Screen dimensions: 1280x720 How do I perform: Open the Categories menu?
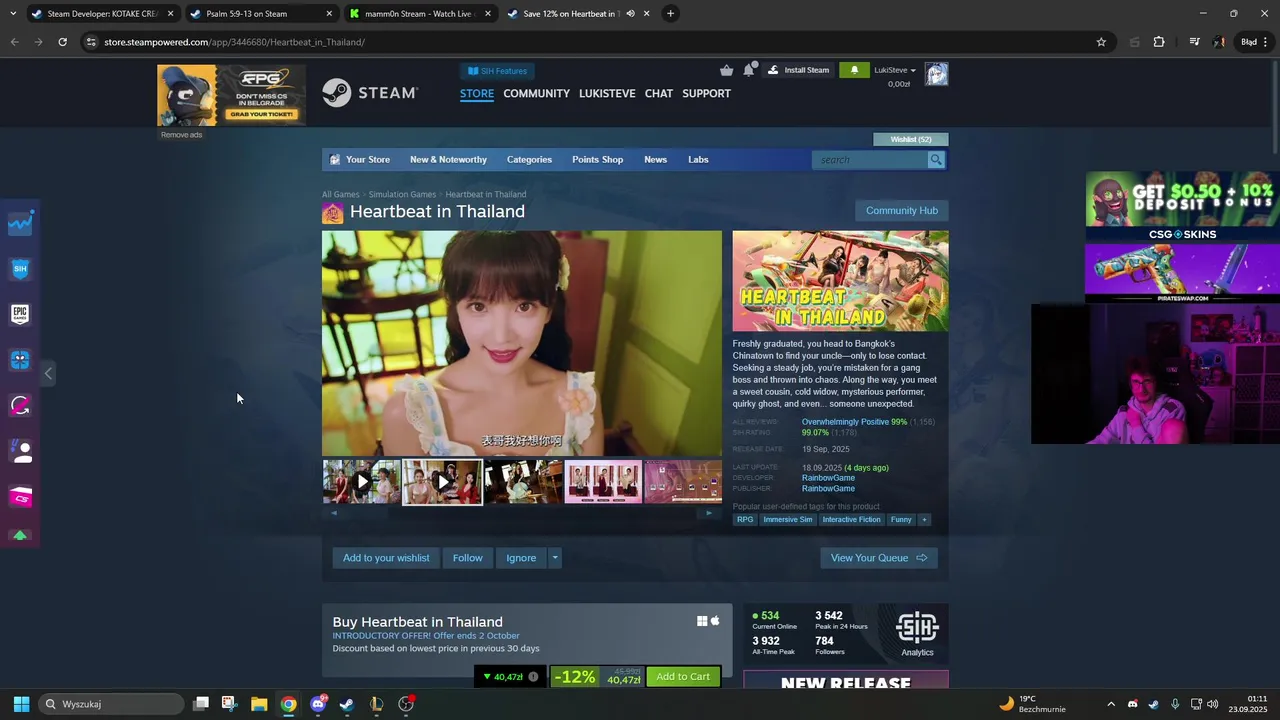pyautogui.click(x=529, y=160)
